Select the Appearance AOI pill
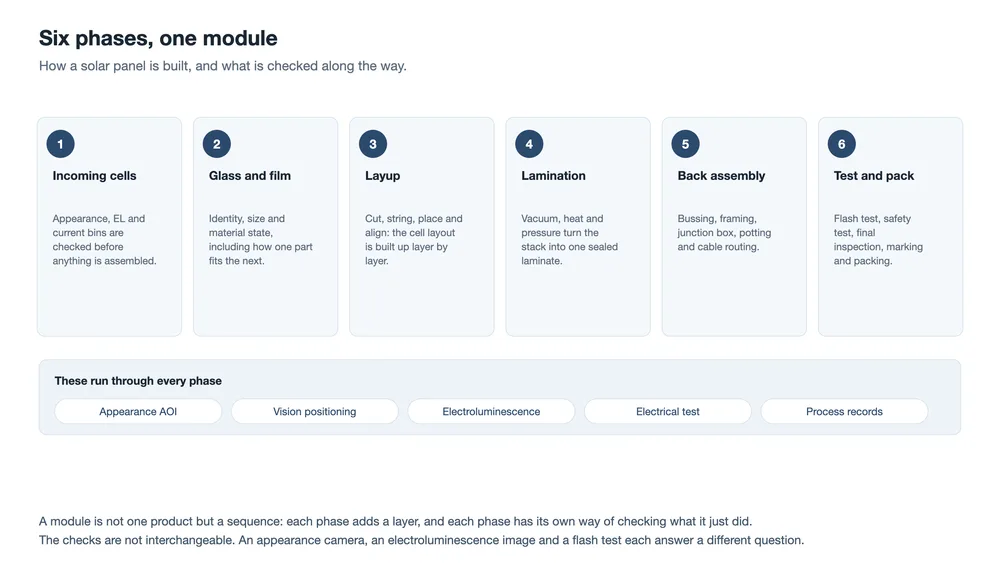1000x563 pixels. point(138,411)
